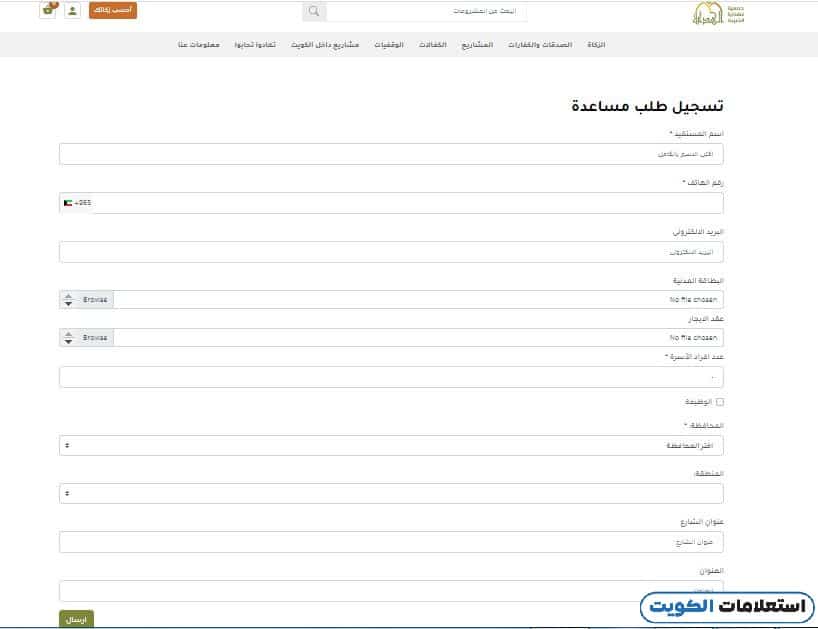Browse for the civil ID file
Viewport: 818px width, 629px height.
coord(95,299)
